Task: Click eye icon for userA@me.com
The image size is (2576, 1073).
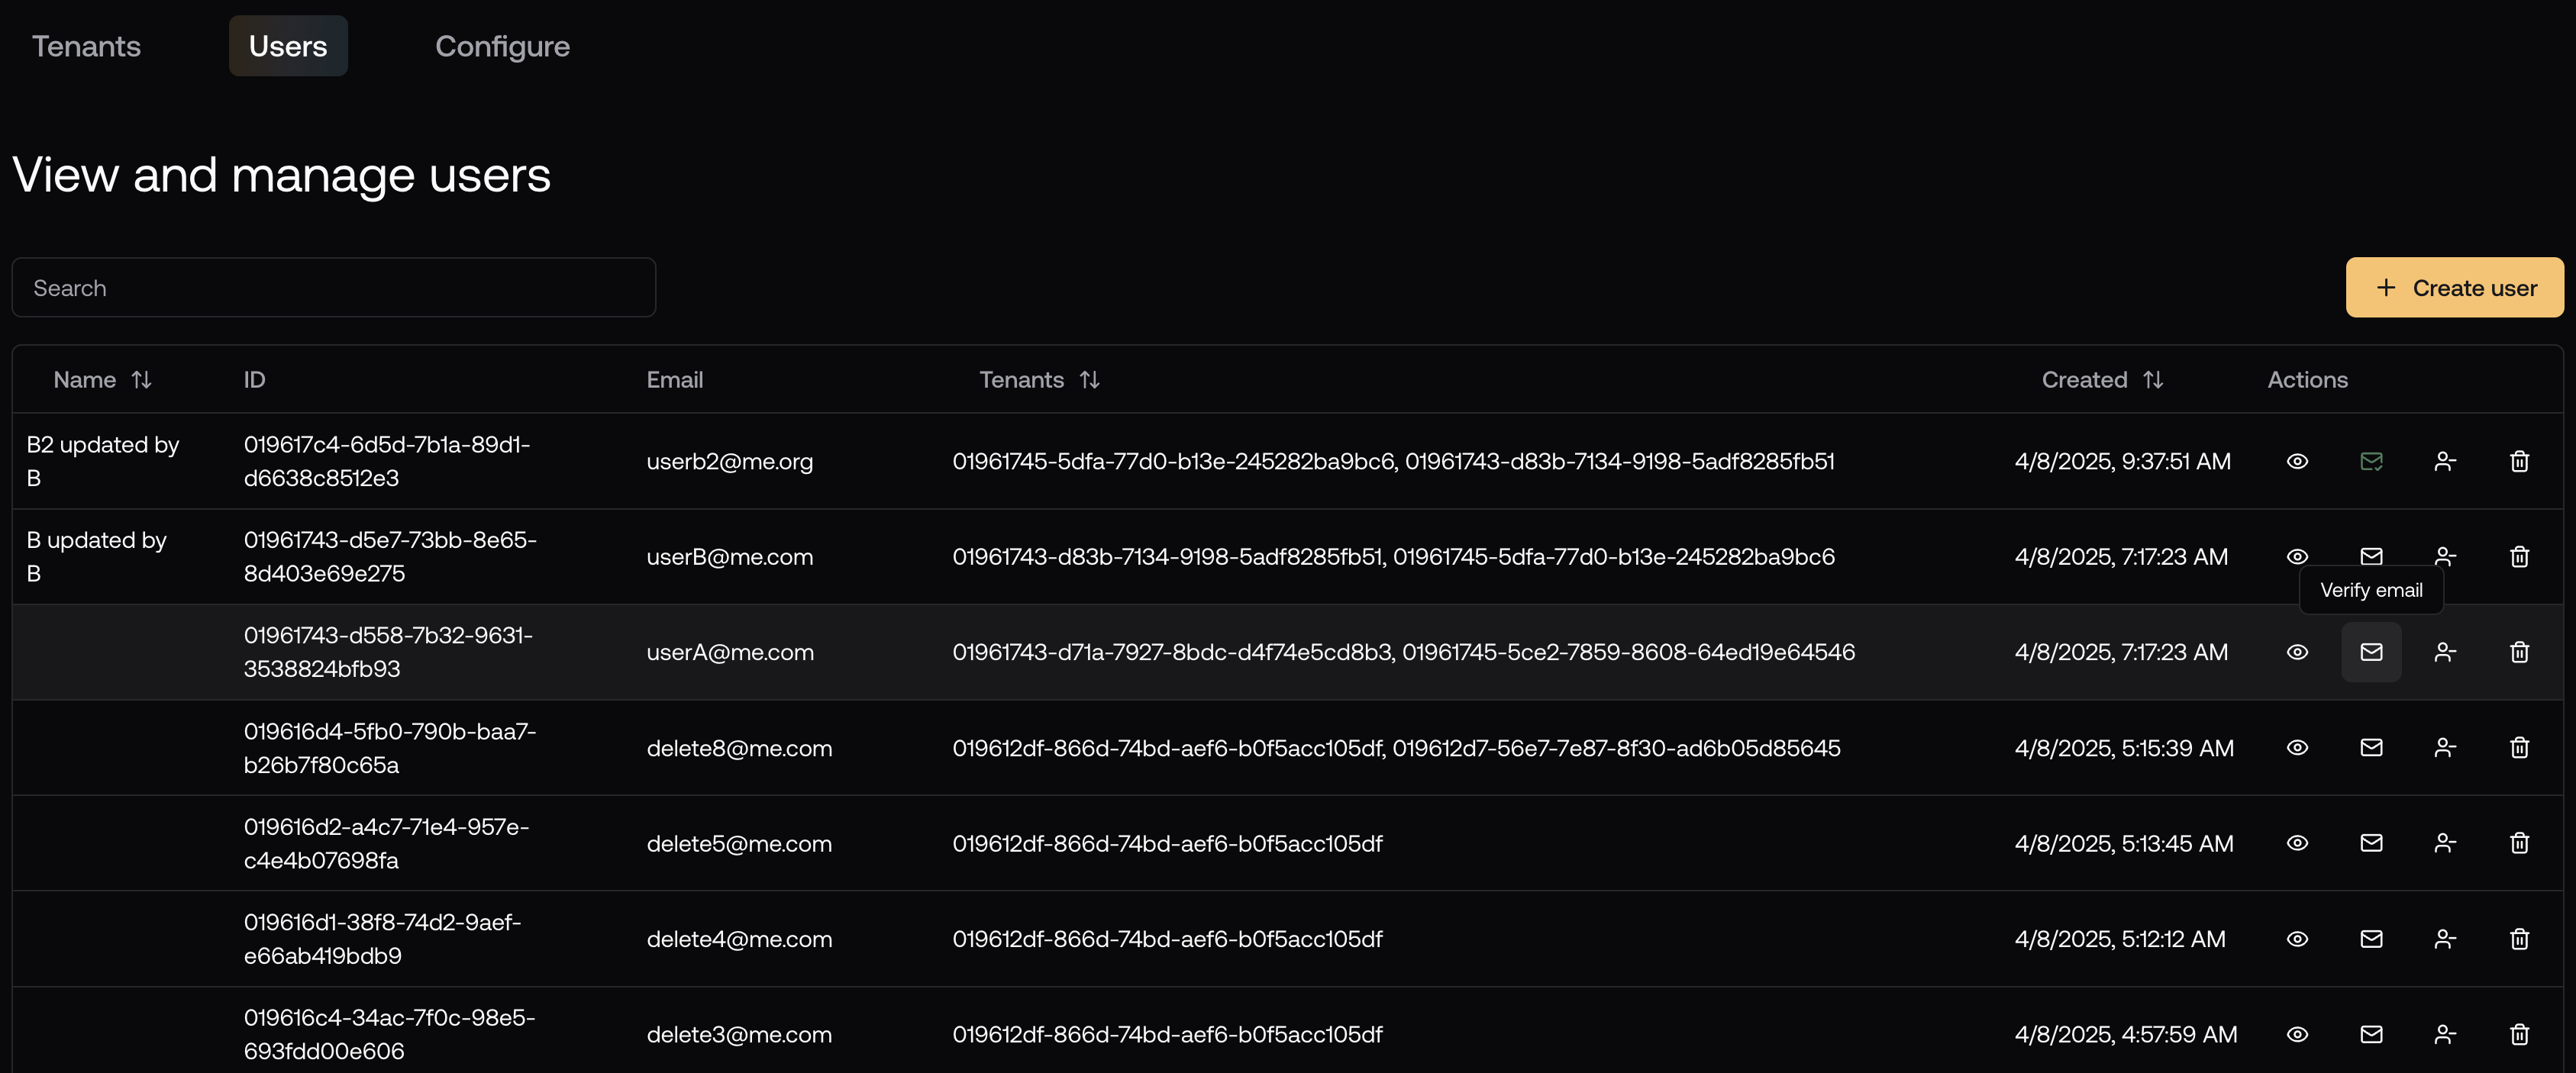Action: click(x=2297, y=652)
